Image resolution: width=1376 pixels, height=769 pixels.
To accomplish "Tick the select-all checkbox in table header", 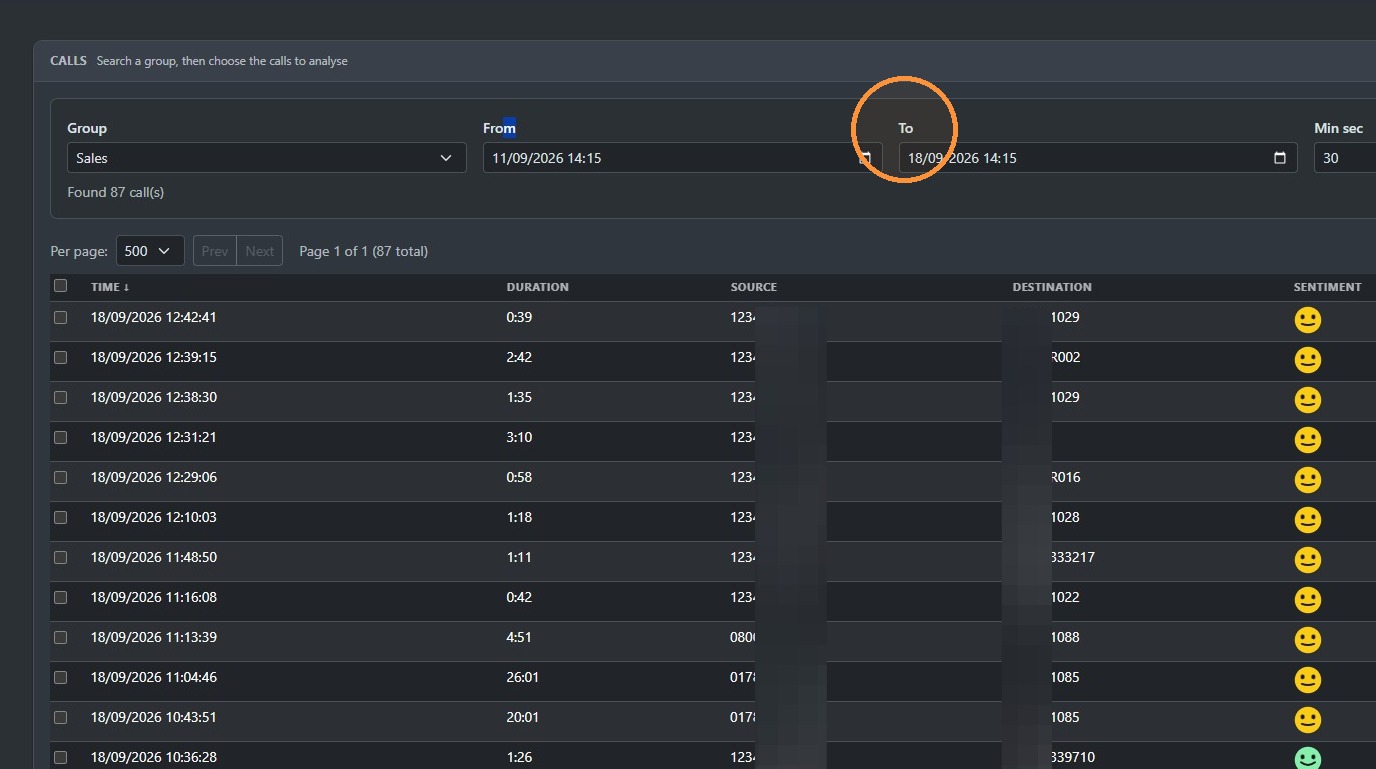I will click(60, 286).
